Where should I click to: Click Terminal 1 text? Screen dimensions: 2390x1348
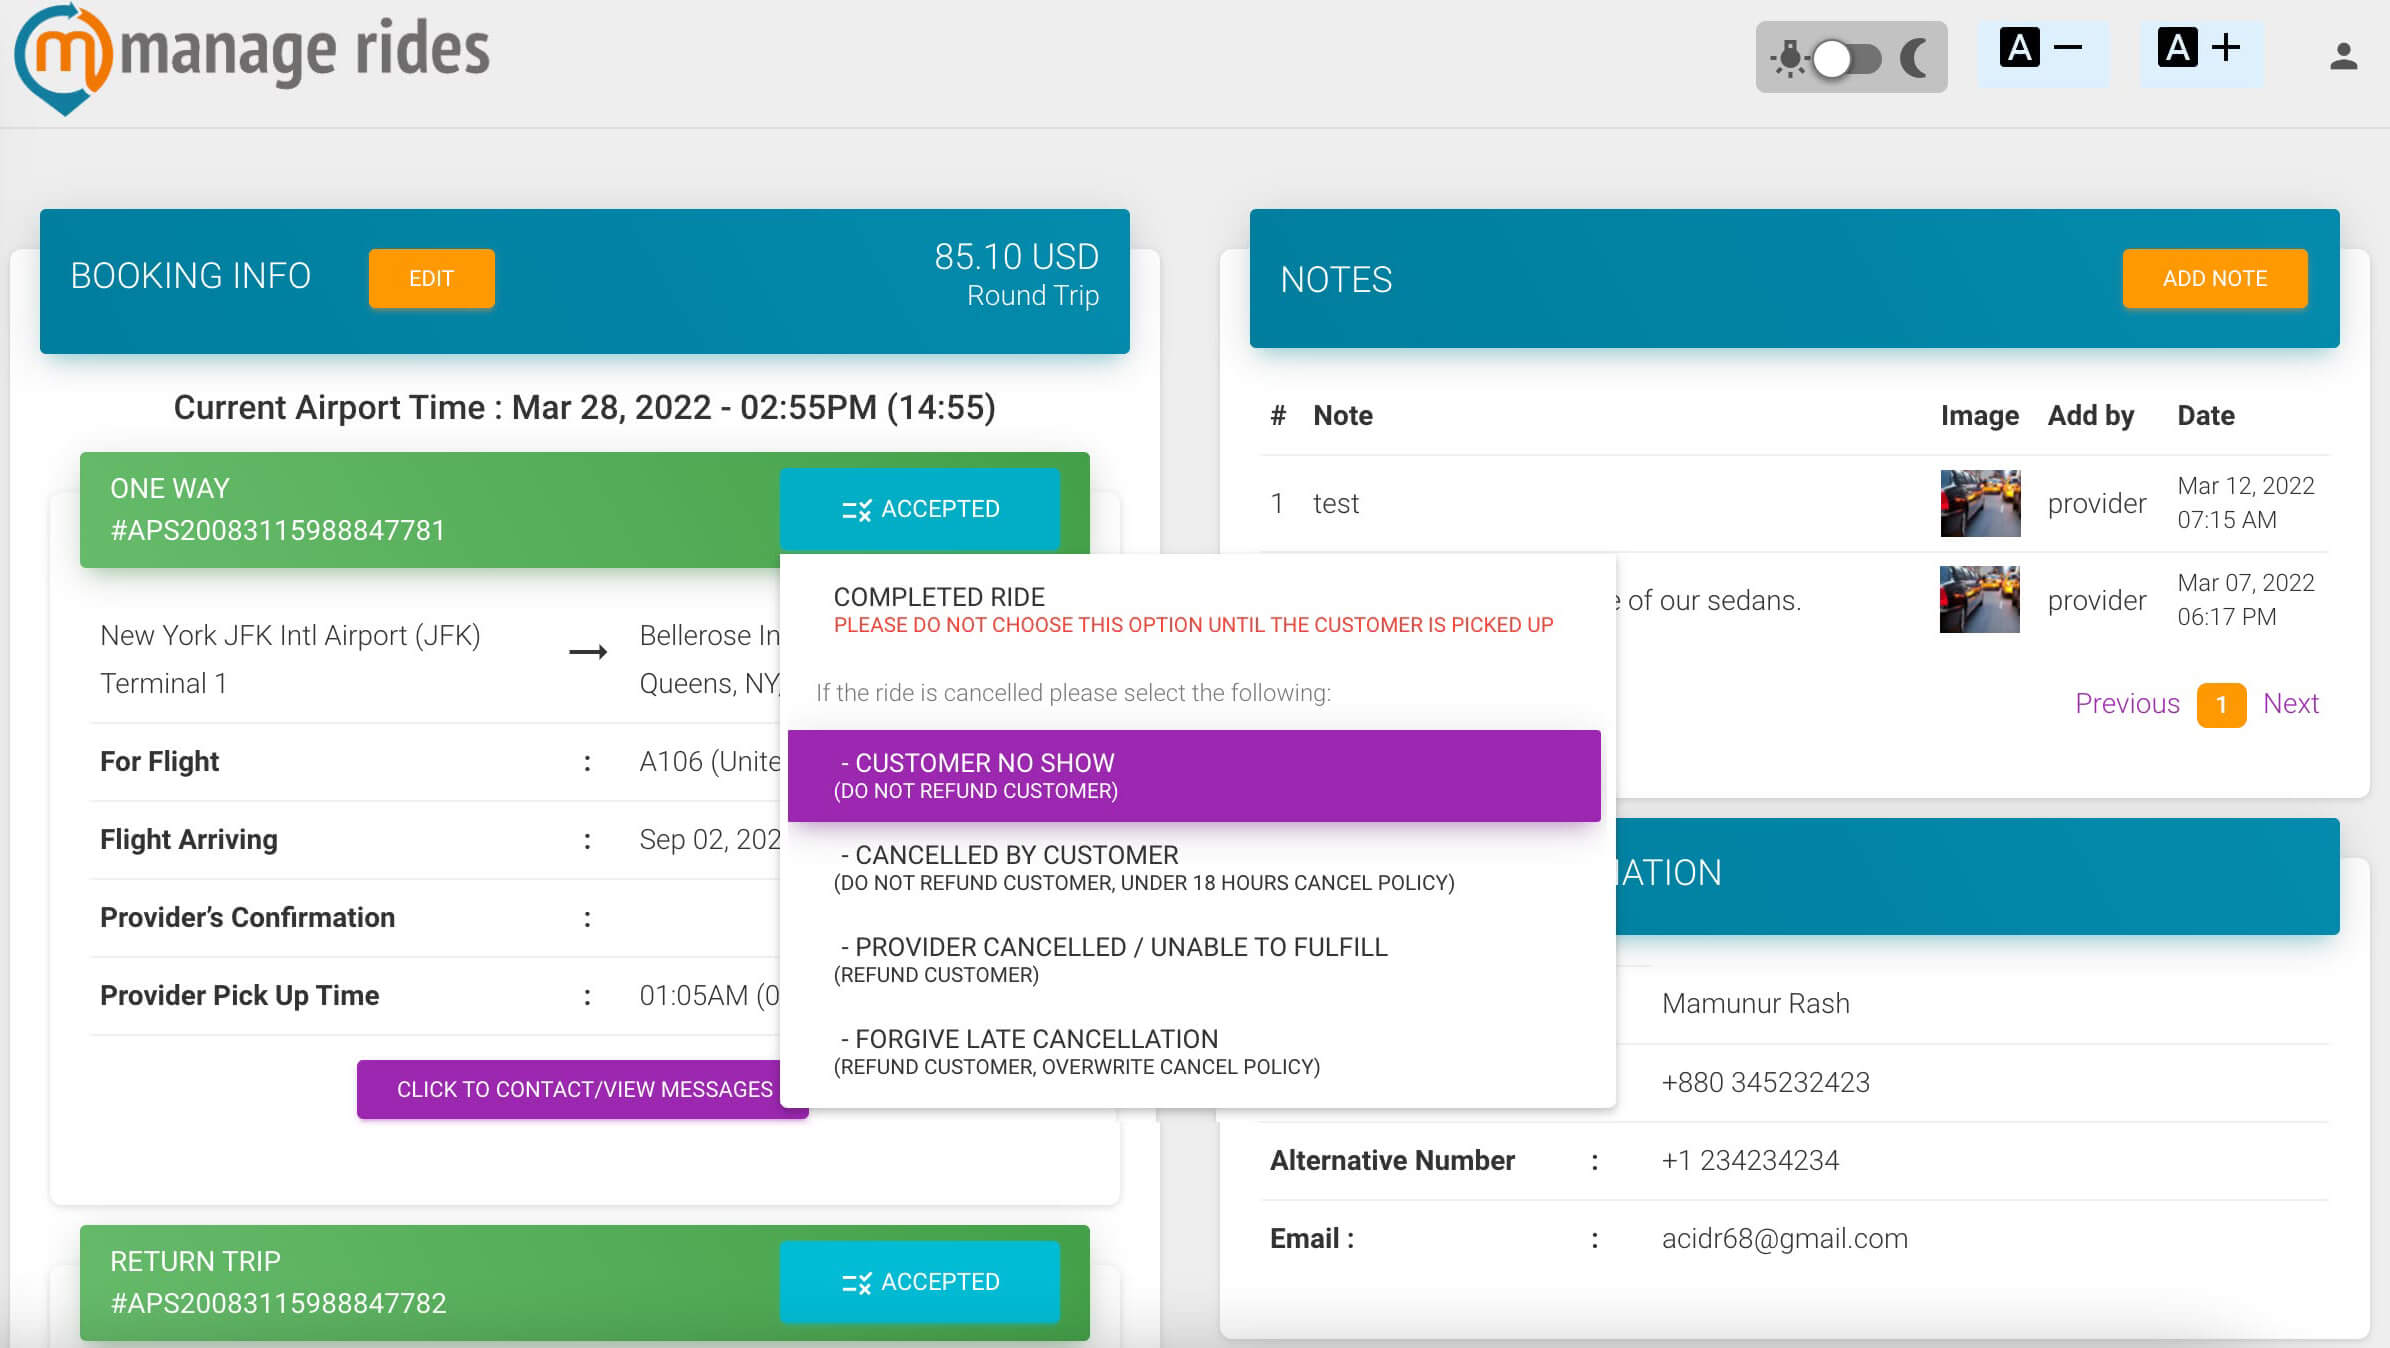tap(163, 684)
